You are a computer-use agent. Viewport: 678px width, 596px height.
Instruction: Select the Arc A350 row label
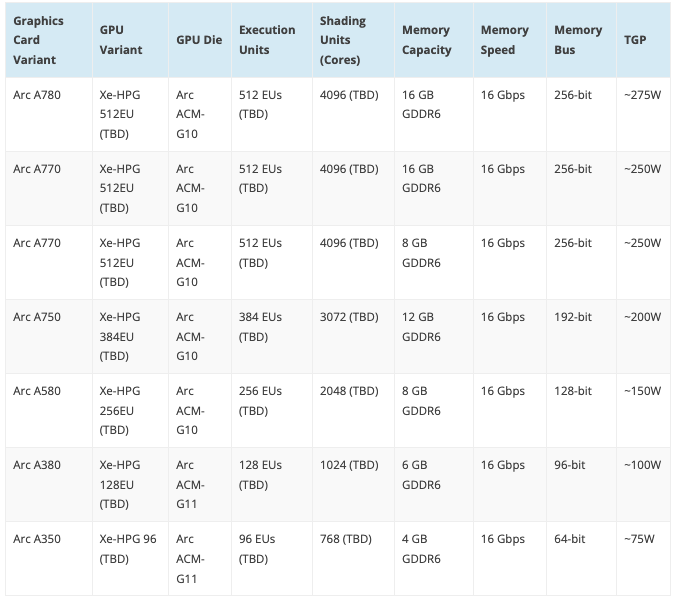pos(37,539)
